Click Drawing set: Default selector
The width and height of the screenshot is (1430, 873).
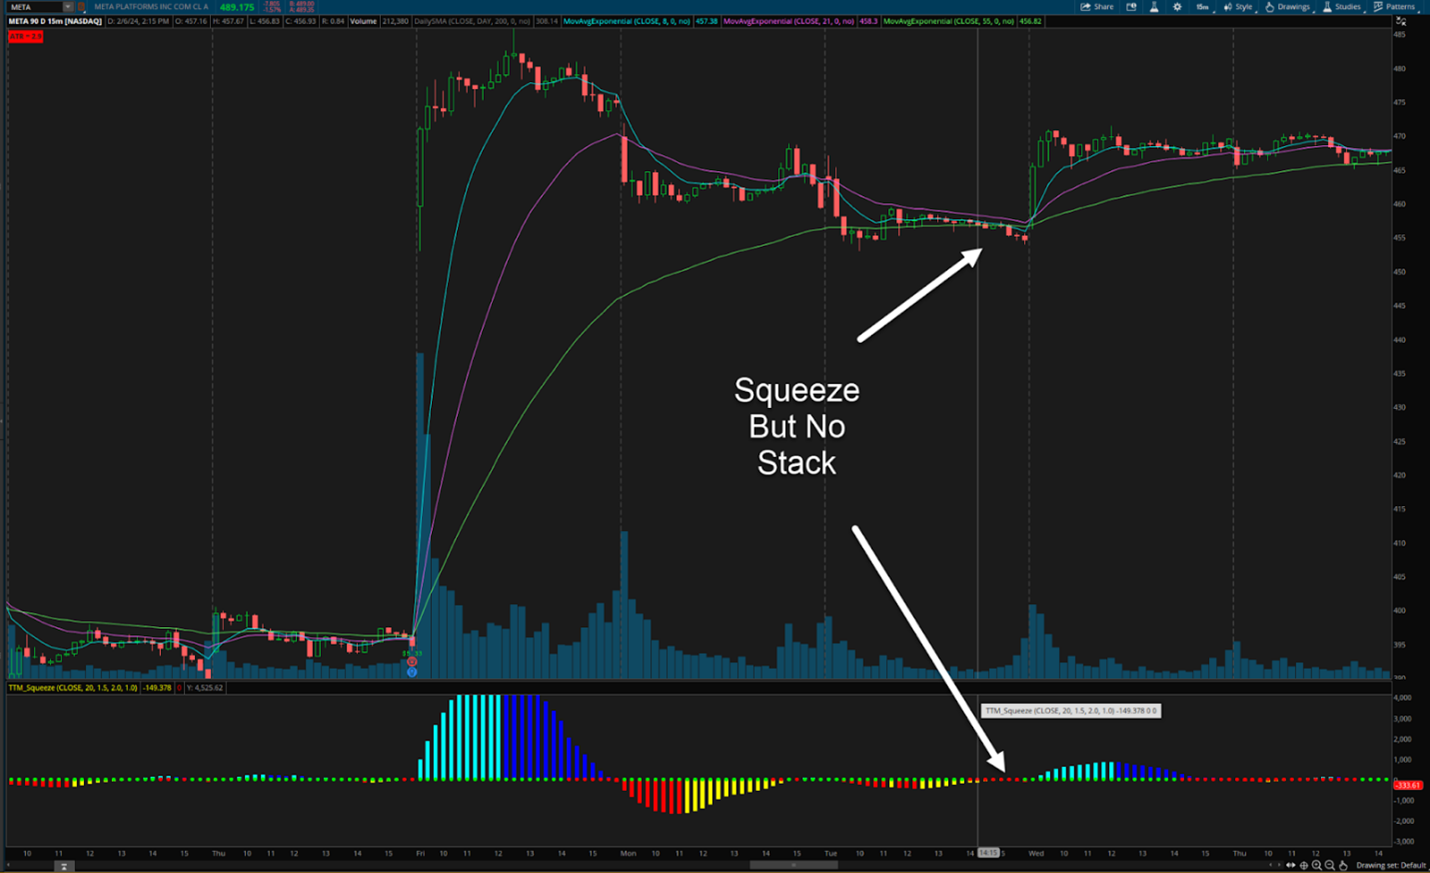click(x=1391, y=865)
